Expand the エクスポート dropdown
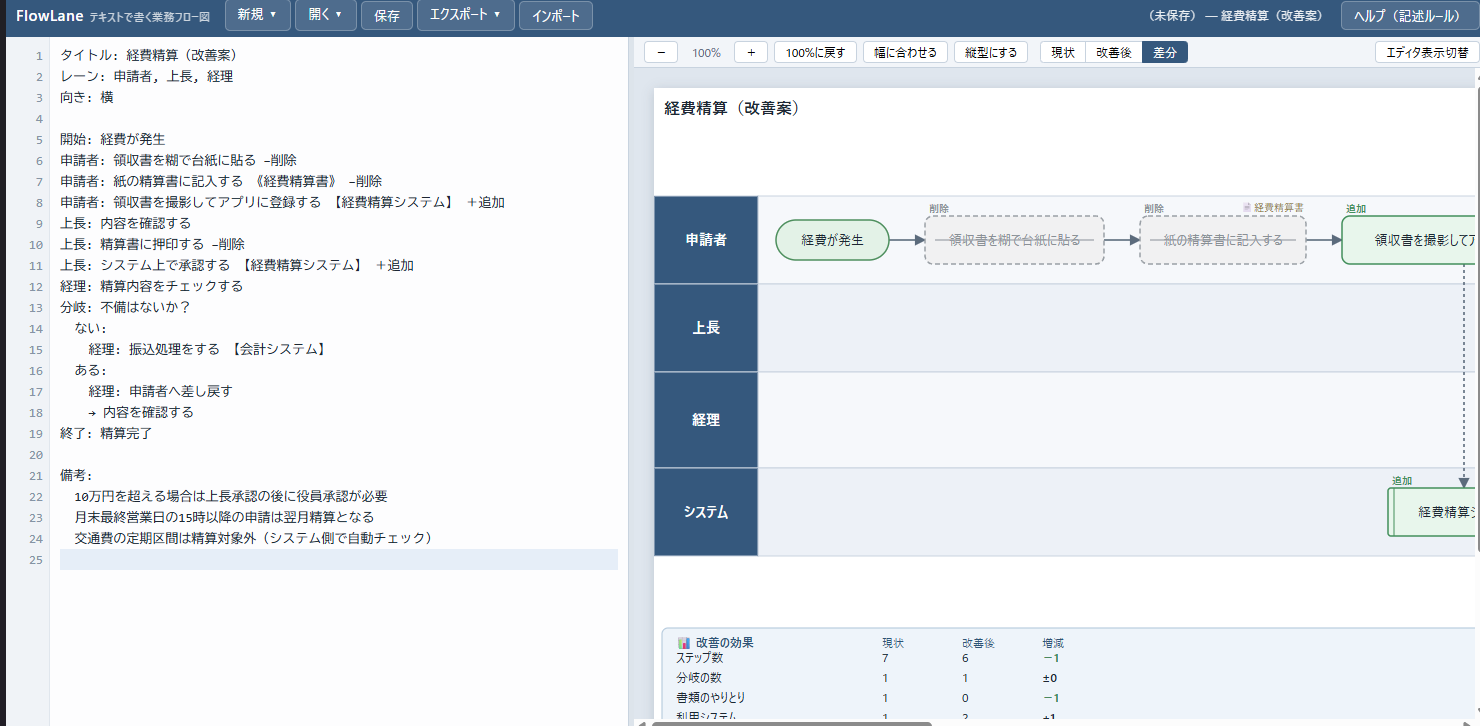Image resolution: width=1480 pixels, height=726 pixels. click(x=466, y=15)
